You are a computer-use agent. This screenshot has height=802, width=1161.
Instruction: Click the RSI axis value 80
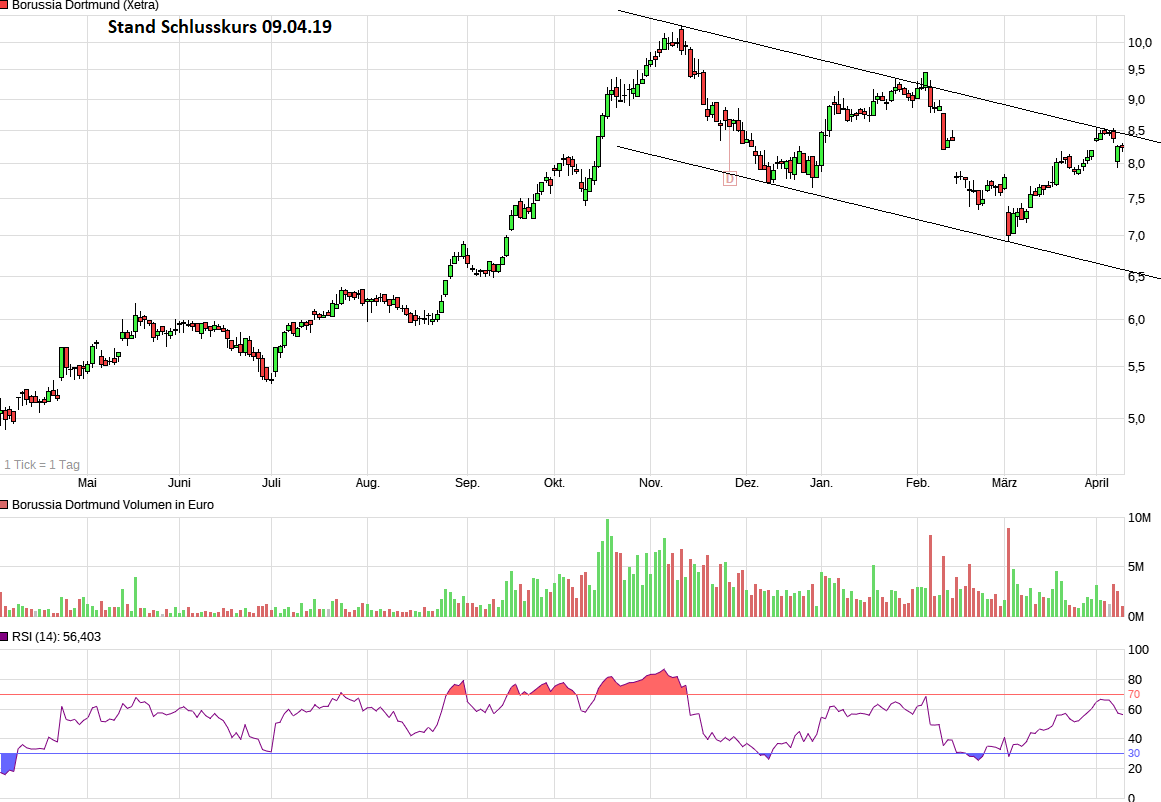coord(1134,680)
